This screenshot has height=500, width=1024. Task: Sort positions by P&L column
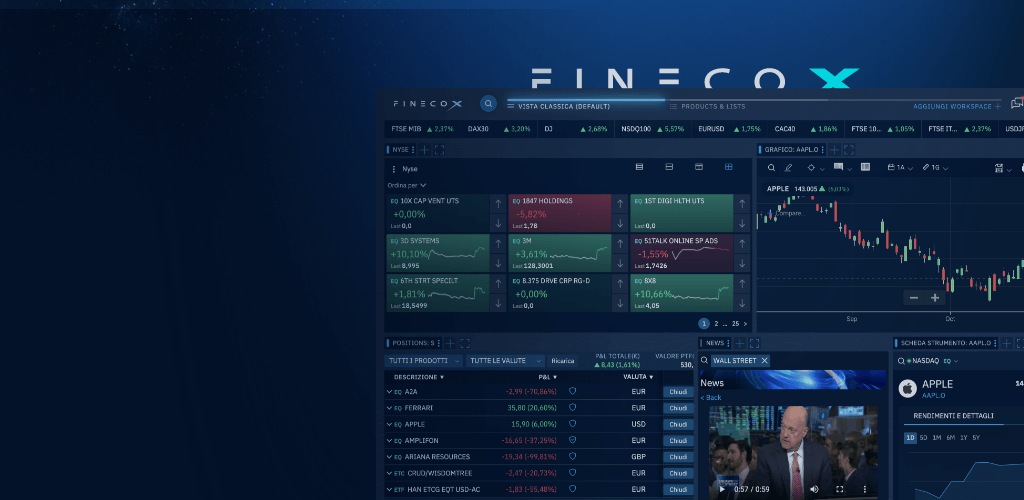click(548, 377)
